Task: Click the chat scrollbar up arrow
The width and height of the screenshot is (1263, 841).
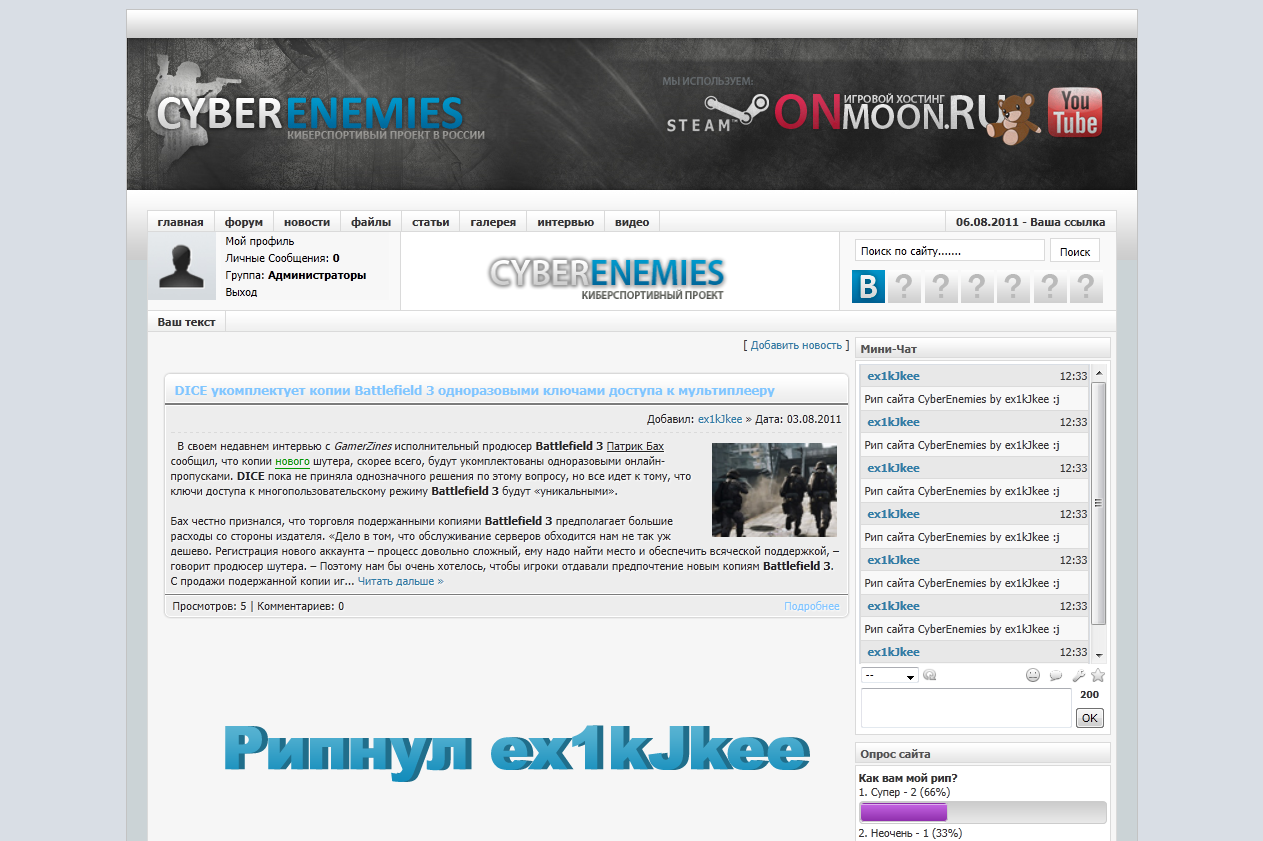Action: (1098, 373)
